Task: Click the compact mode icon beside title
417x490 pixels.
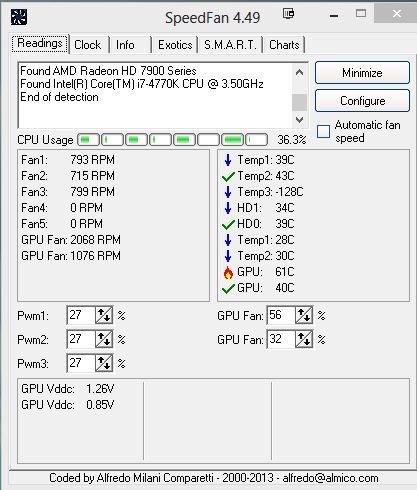Action: pyautogui.click(x=288, y=14)
